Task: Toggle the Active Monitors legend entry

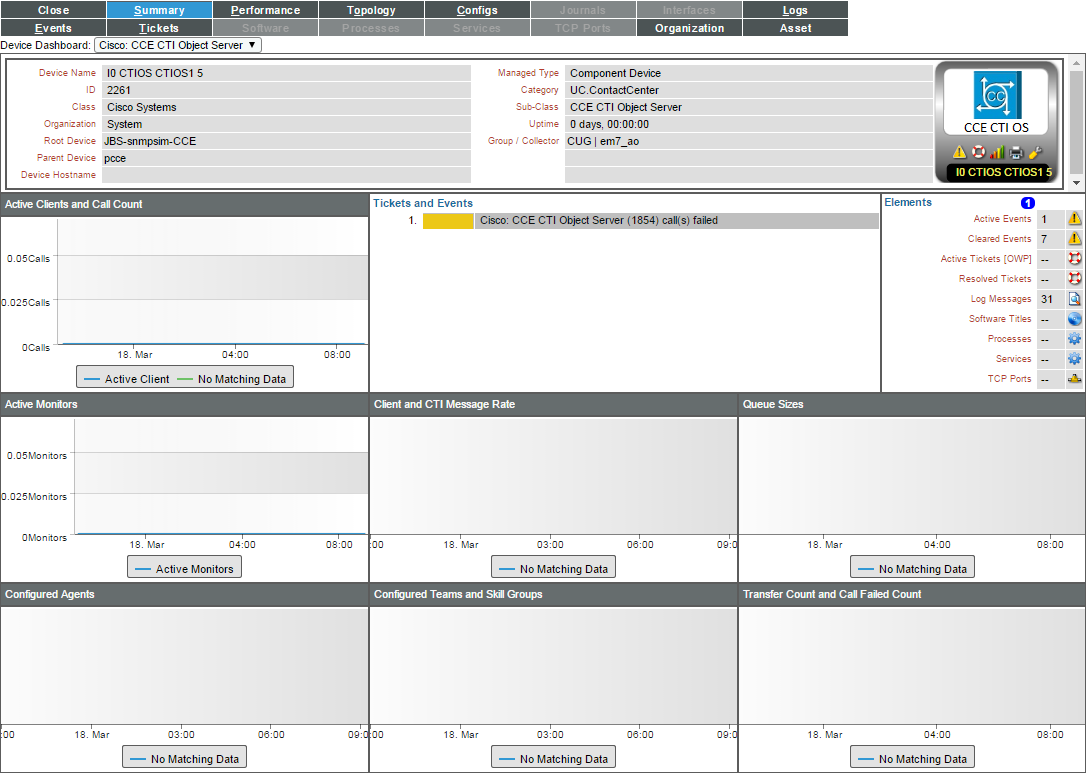Action: (184, 569)
